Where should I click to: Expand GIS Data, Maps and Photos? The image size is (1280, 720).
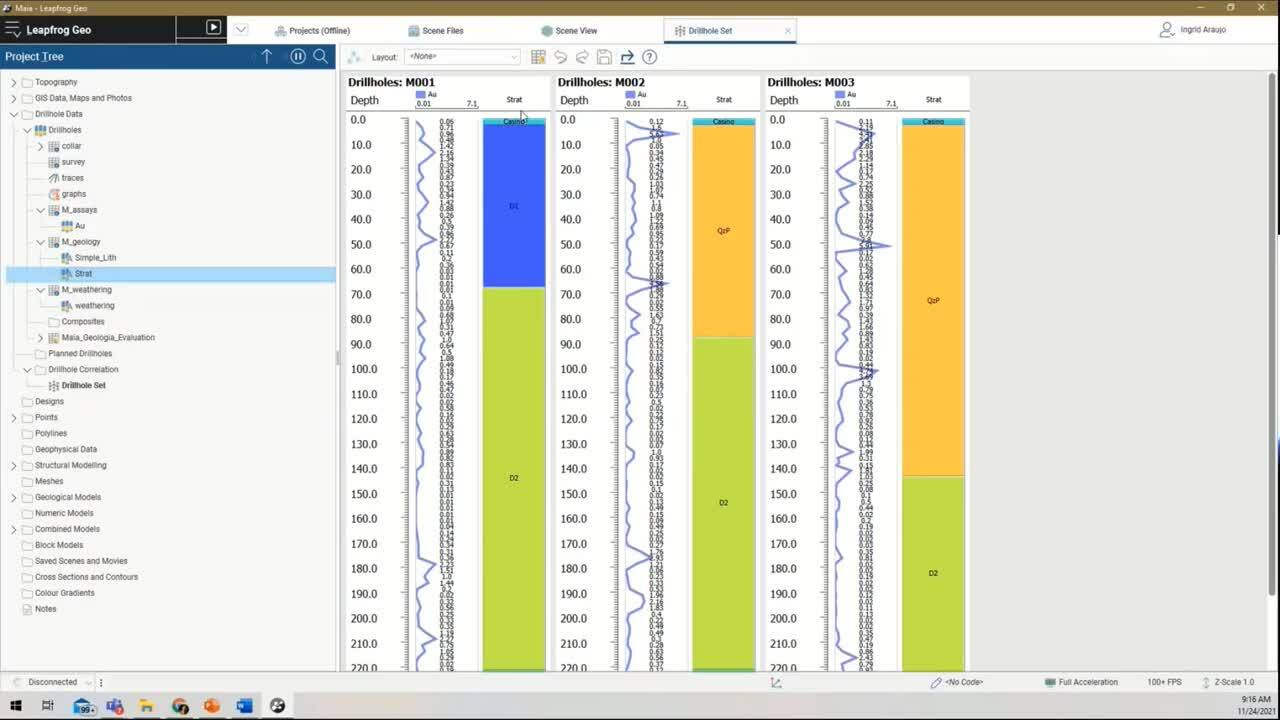(x=14, y=98)
